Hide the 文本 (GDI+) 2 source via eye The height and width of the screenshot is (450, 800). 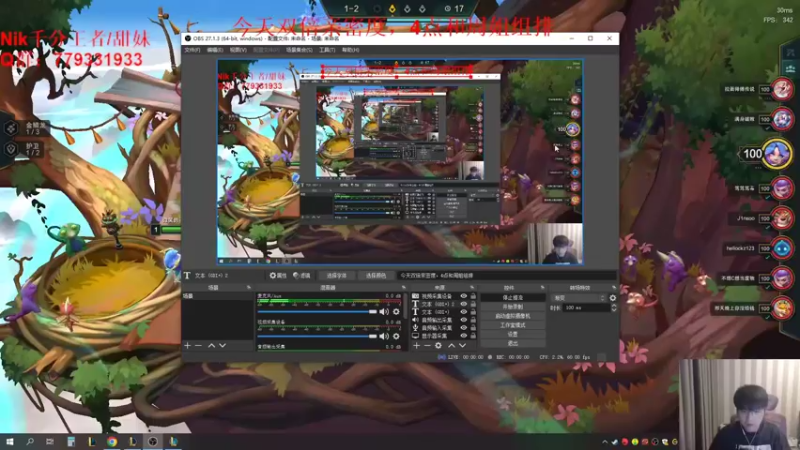[464, 304]
